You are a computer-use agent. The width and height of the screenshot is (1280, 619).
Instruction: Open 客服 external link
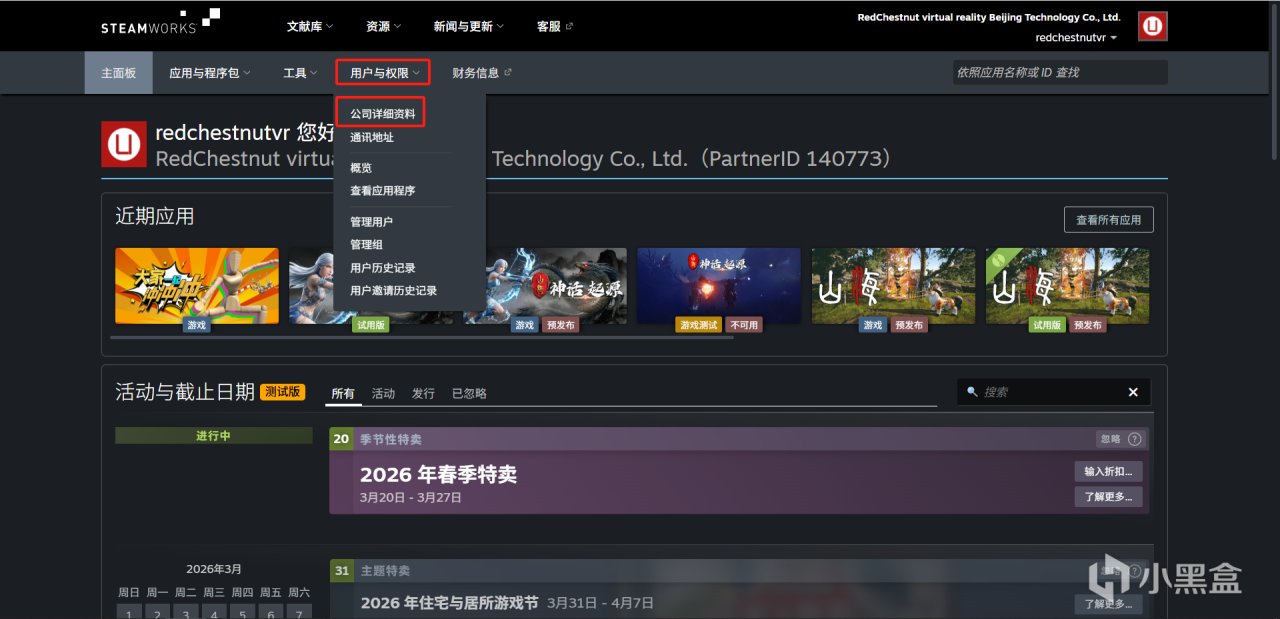coord(555,26)
